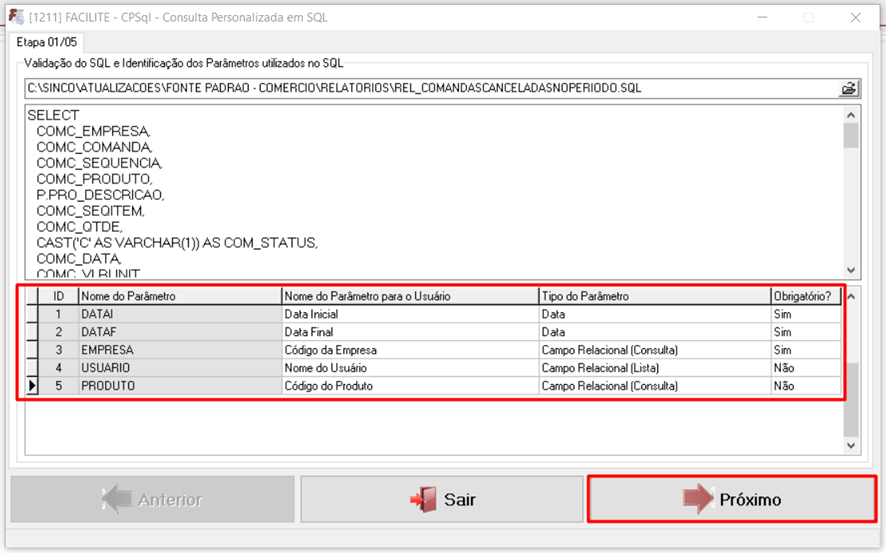
Task: Click inside the SQL SELECT text area
Action: 434,192
